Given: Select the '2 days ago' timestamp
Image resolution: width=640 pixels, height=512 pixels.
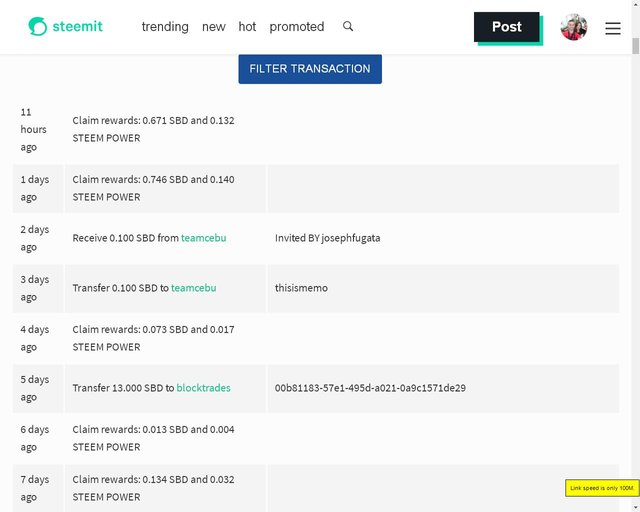Looking at the screenshot, I should click(35, 238).
